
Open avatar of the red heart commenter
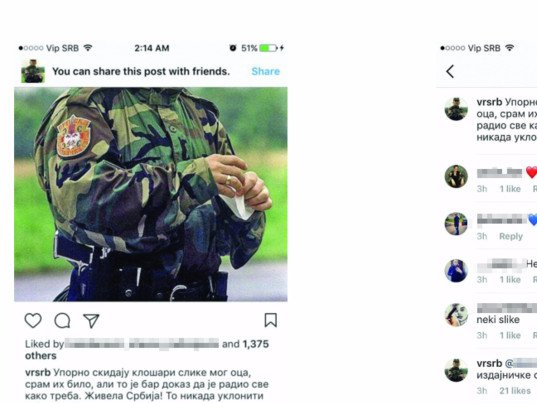[456, 176]
